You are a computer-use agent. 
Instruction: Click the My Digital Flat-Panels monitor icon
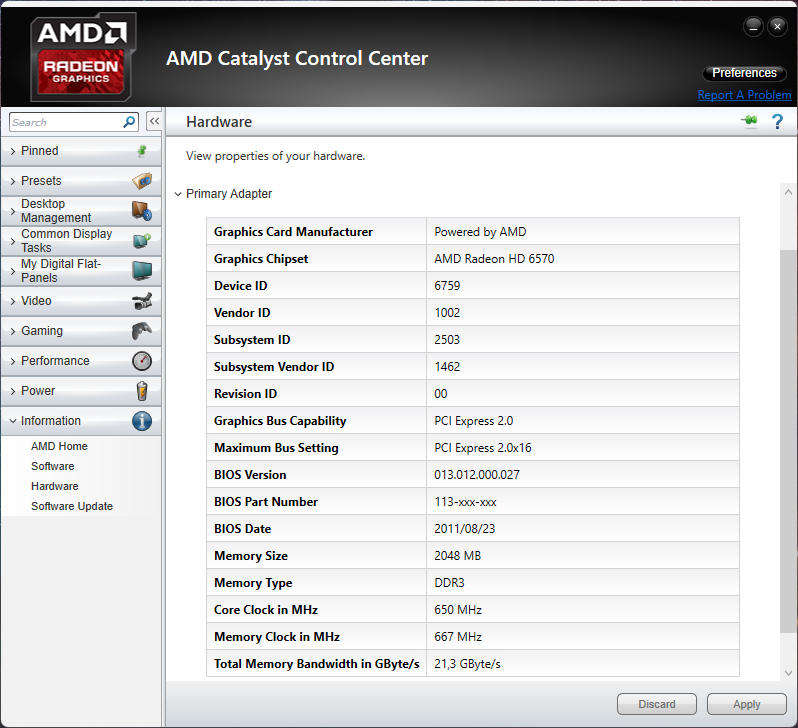point(142,270)
